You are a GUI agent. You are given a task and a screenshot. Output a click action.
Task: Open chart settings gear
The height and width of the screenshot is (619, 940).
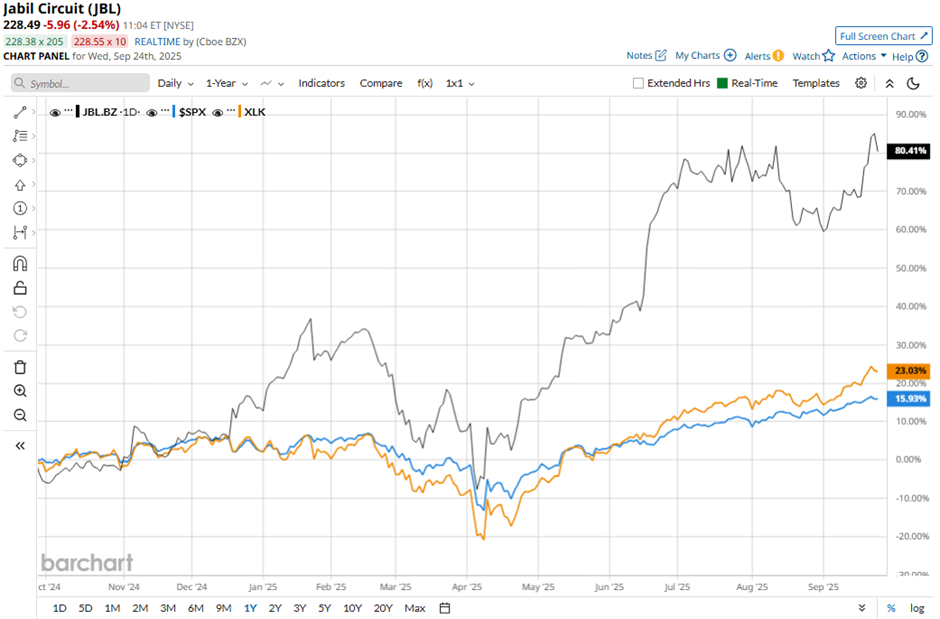[x=861, y=83]
